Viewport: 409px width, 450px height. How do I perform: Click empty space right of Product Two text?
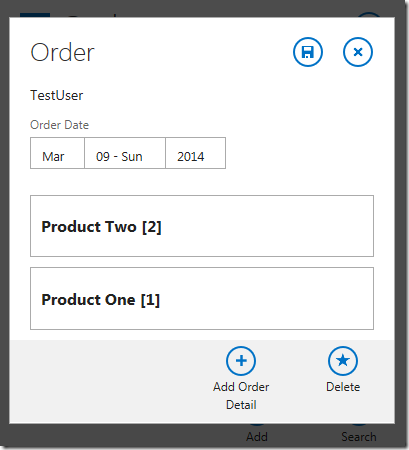coord(267,226)
